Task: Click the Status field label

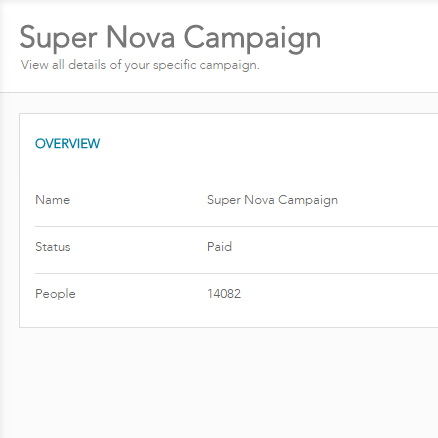Action: [x=53, y=247]
